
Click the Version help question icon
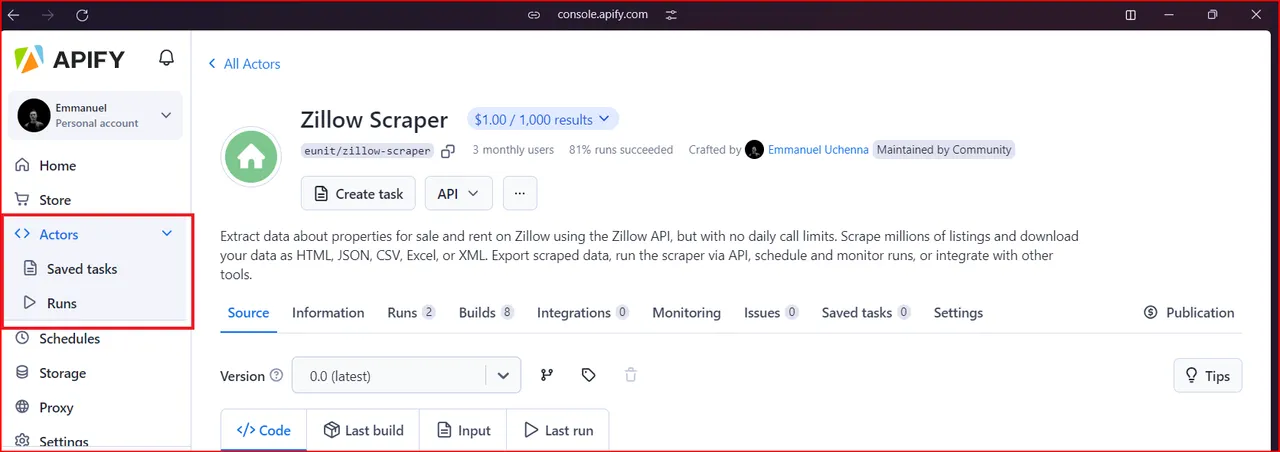click(x=276, y=376)
